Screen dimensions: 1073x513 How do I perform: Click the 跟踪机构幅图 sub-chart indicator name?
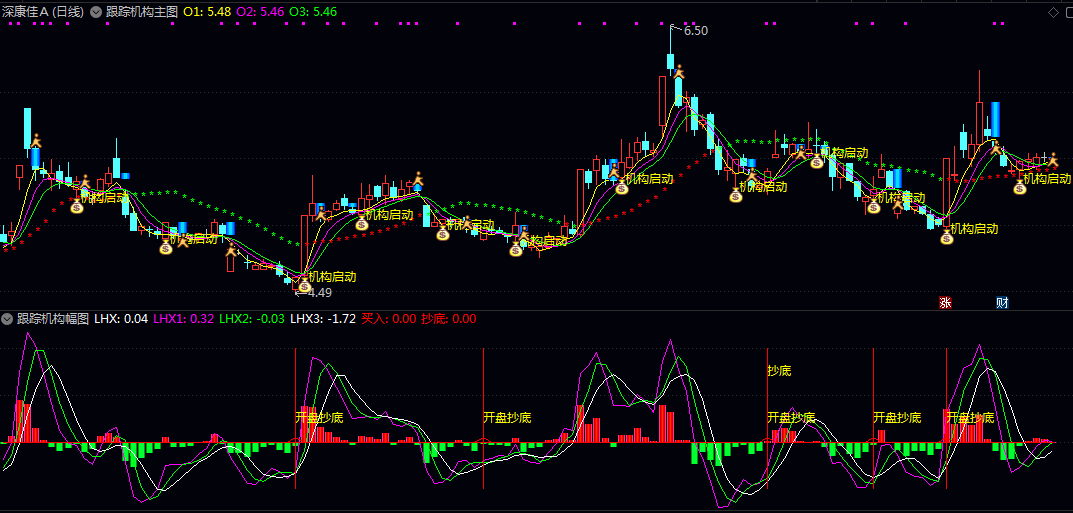(x=53, y=319)
